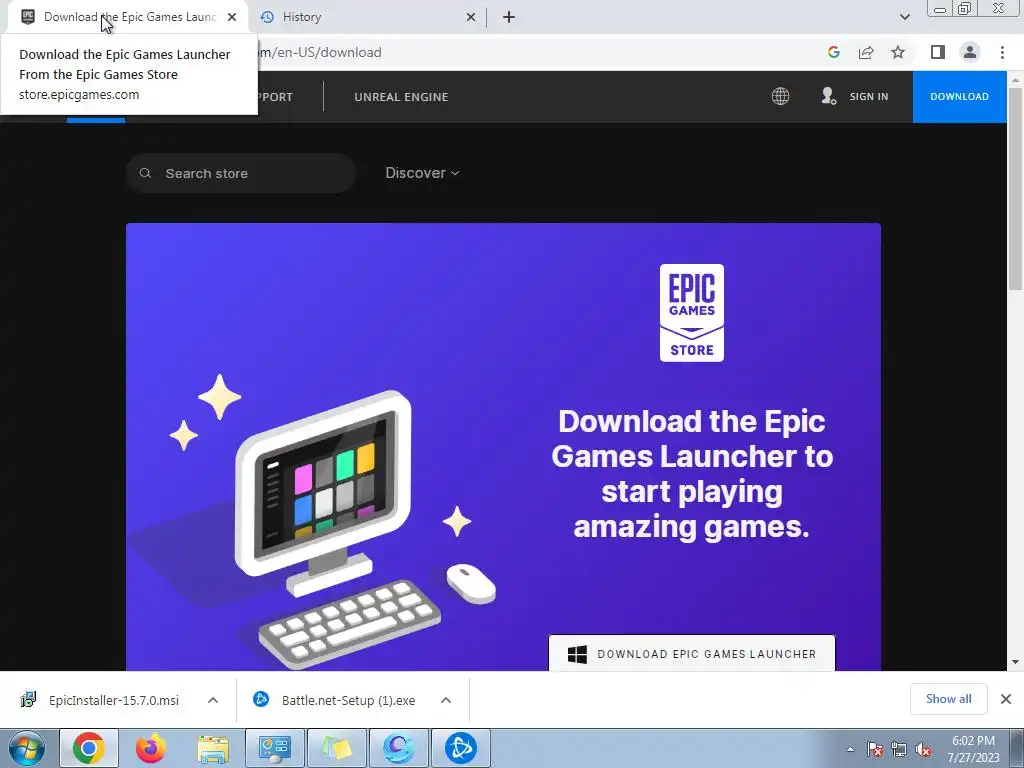Screen dimensions: 1024x768
Task: Click Show all downloads button
Action: tap(948, 699)
